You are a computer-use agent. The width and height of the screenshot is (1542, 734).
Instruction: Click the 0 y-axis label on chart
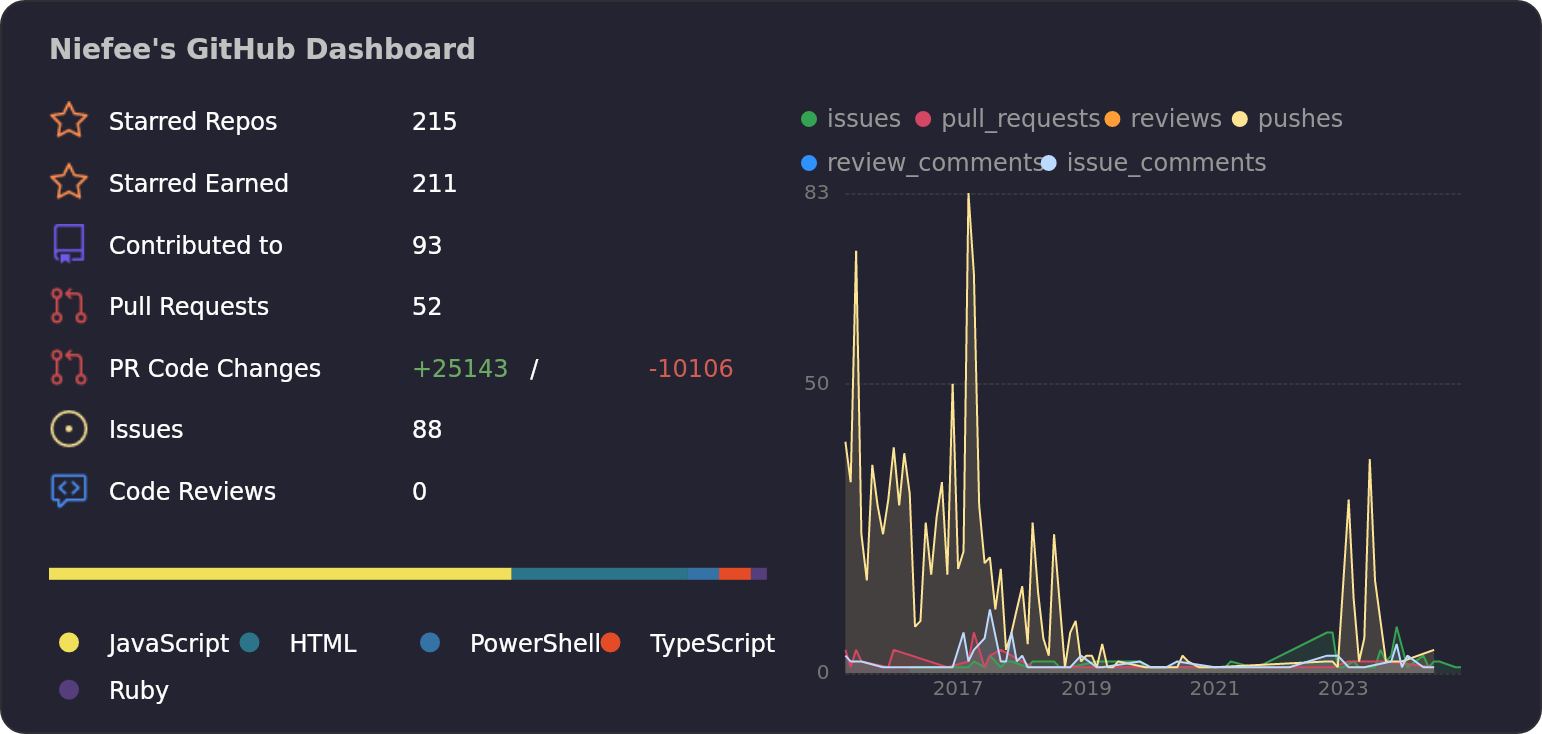[x=823, y=672]
